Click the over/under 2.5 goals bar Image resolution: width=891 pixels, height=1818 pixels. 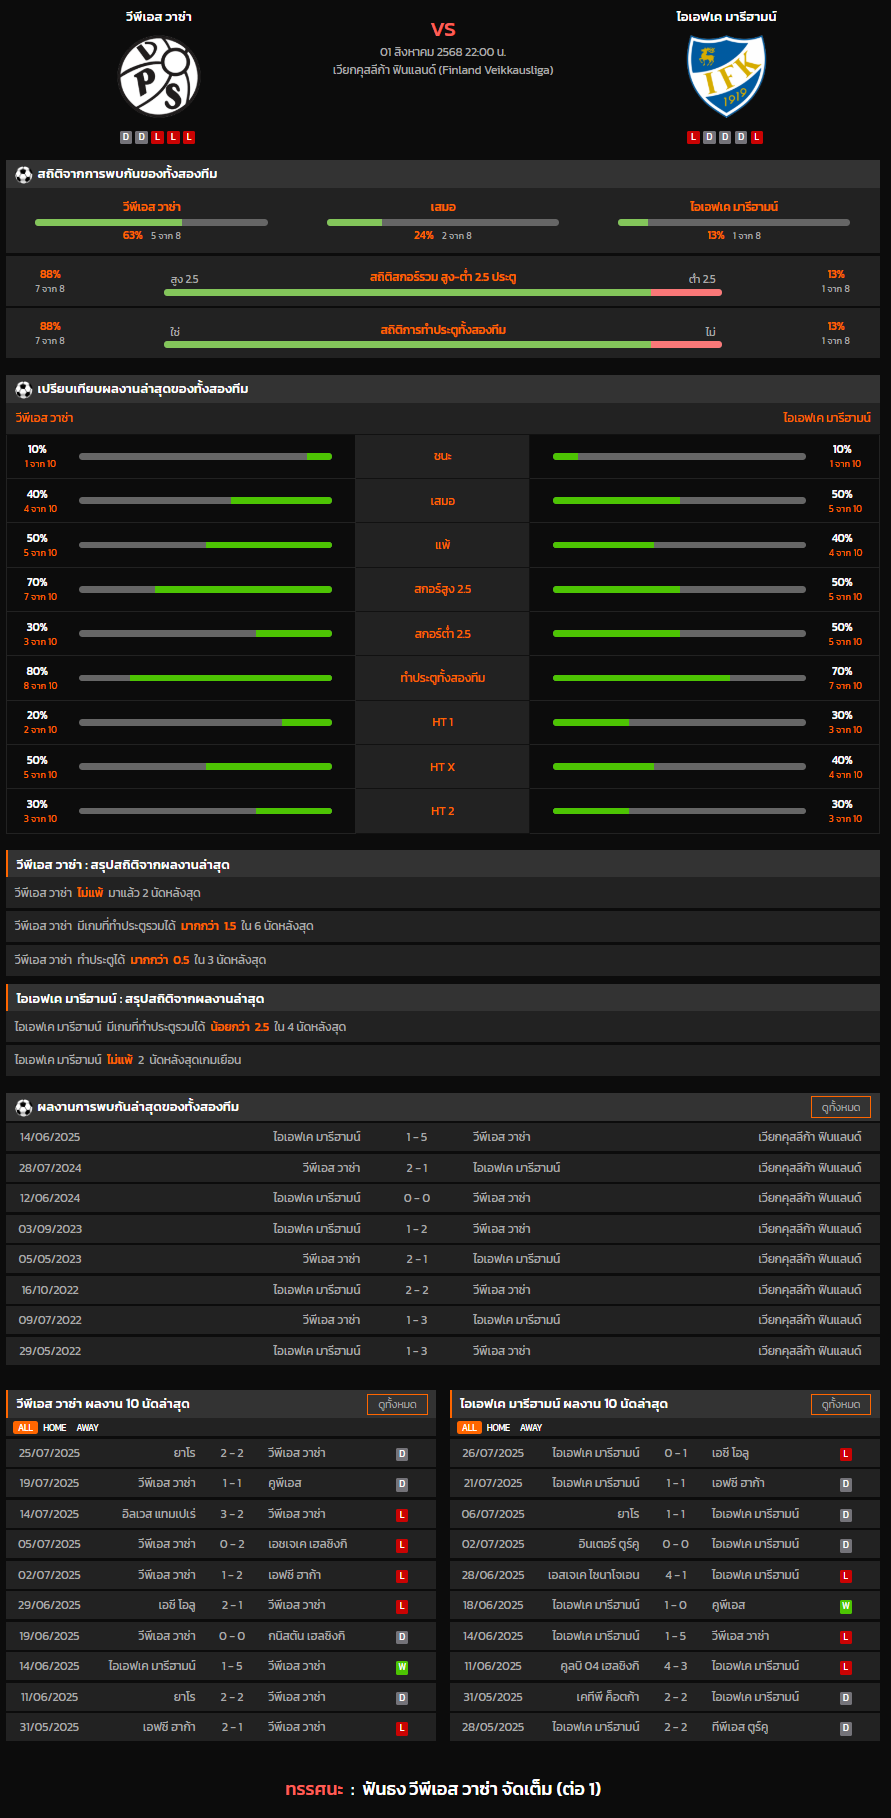click(443, 292)
